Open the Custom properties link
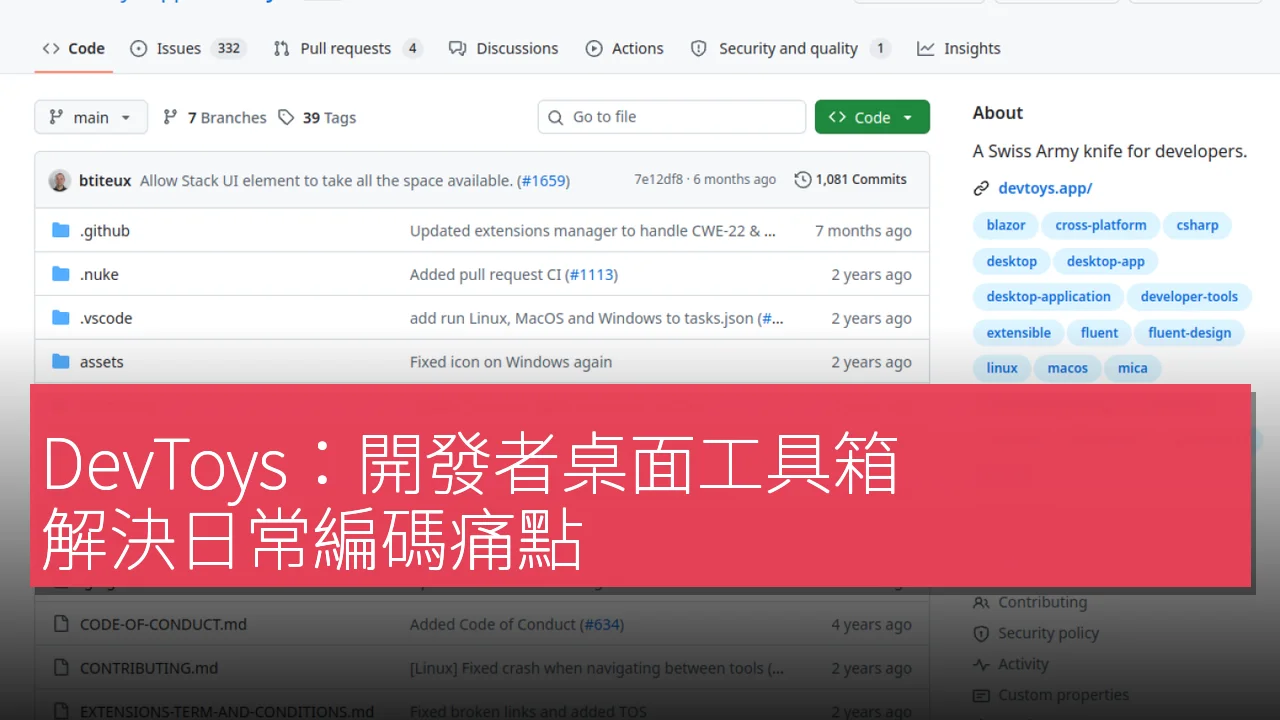 1051,695
